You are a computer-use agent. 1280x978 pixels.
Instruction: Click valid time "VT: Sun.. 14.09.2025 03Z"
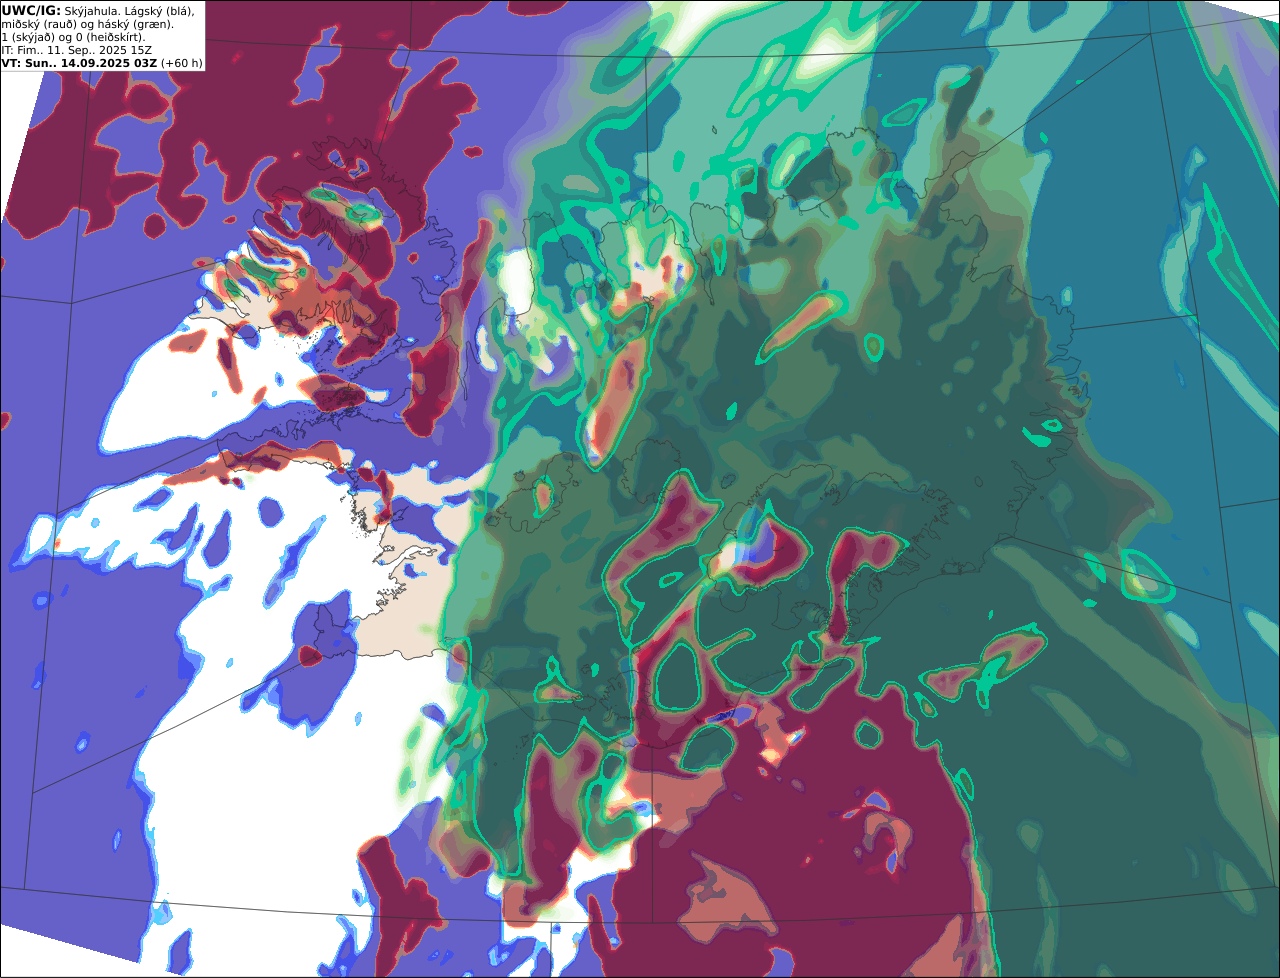[x=79, y=62]
